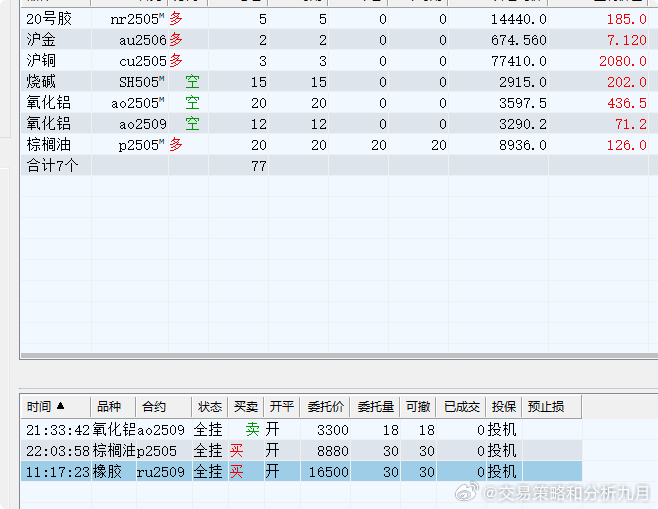This screenshot has width=658, height=509.
Task: Select the 沪铜 position name
Action: [x=41, y=61]
